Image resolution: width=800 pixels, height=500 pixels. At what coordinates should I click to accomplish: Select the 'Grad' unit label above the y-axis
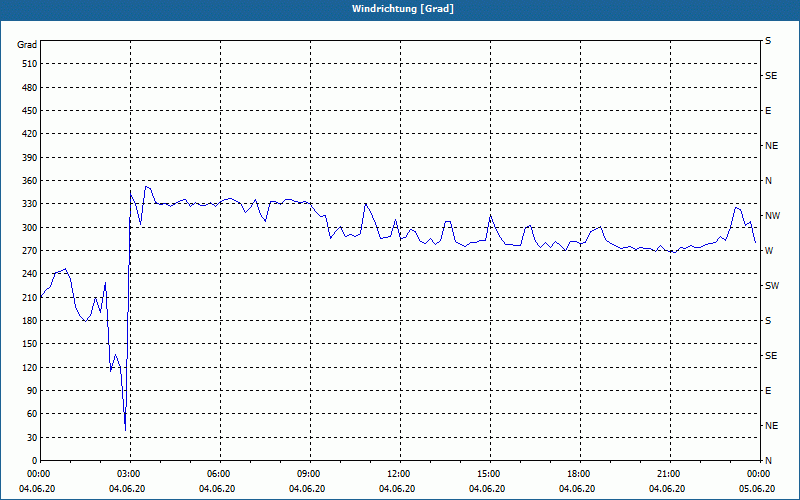(27, 45)
